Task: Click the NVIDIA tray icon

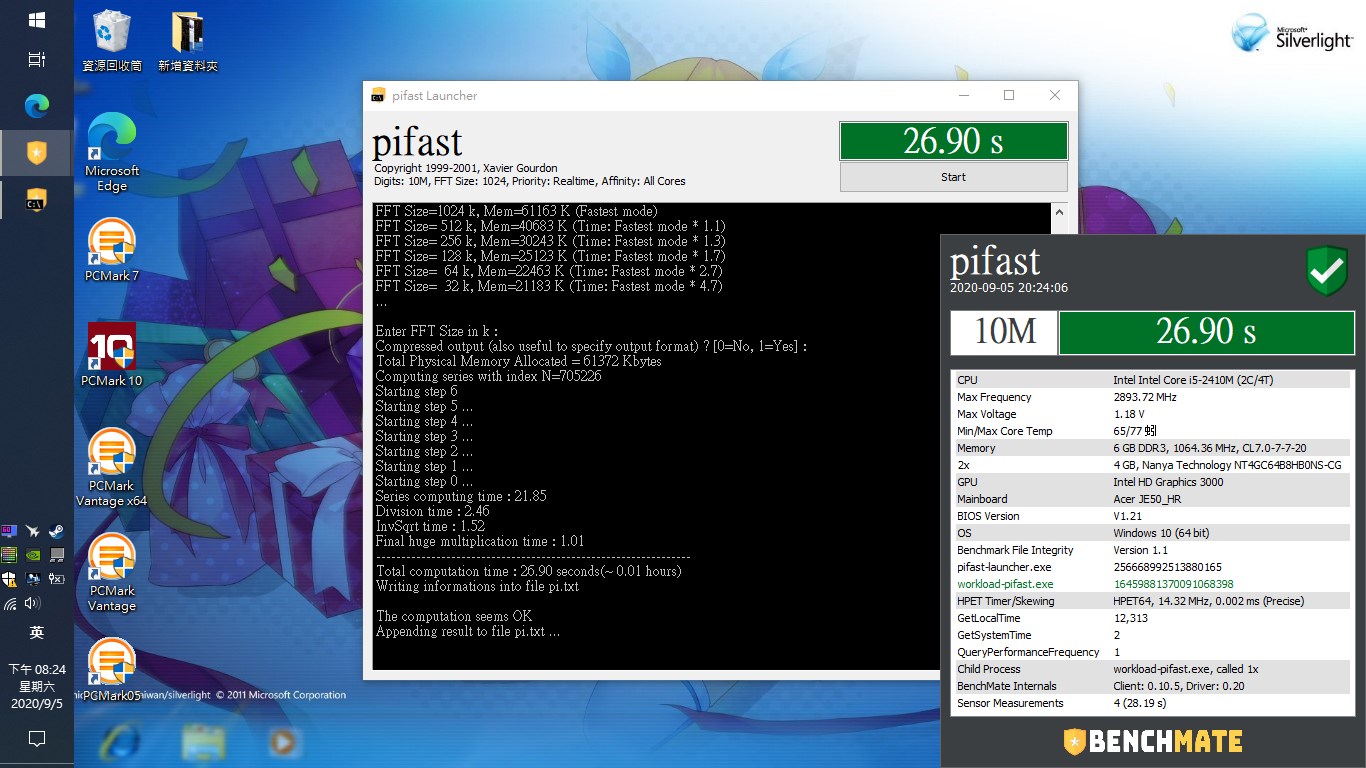Action: 33,555
